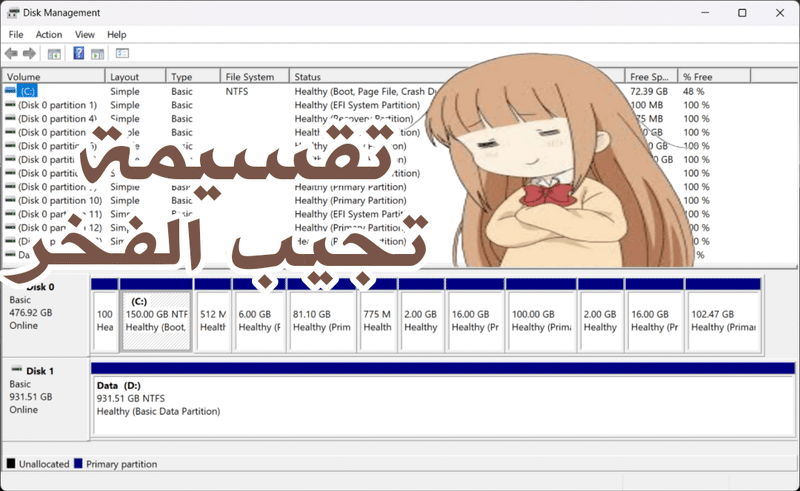Click the Primary partition legend text
Screen dimensions: 800x491
(x=121, y=464)
